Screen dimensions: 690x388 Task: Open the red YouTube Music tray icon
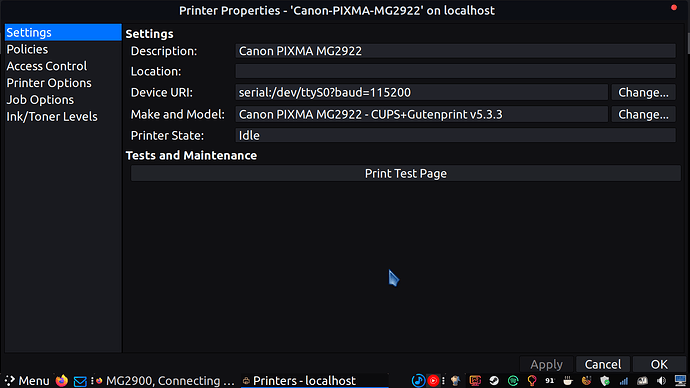point(433,381)
